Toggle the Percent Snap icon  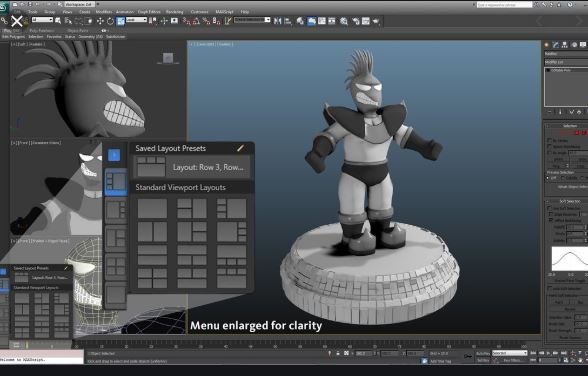click(206, 21)
